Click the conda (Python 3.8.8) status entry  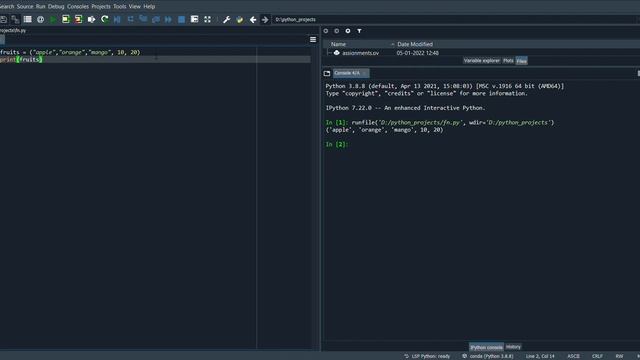pyautogui.click(x=487, y=356)
